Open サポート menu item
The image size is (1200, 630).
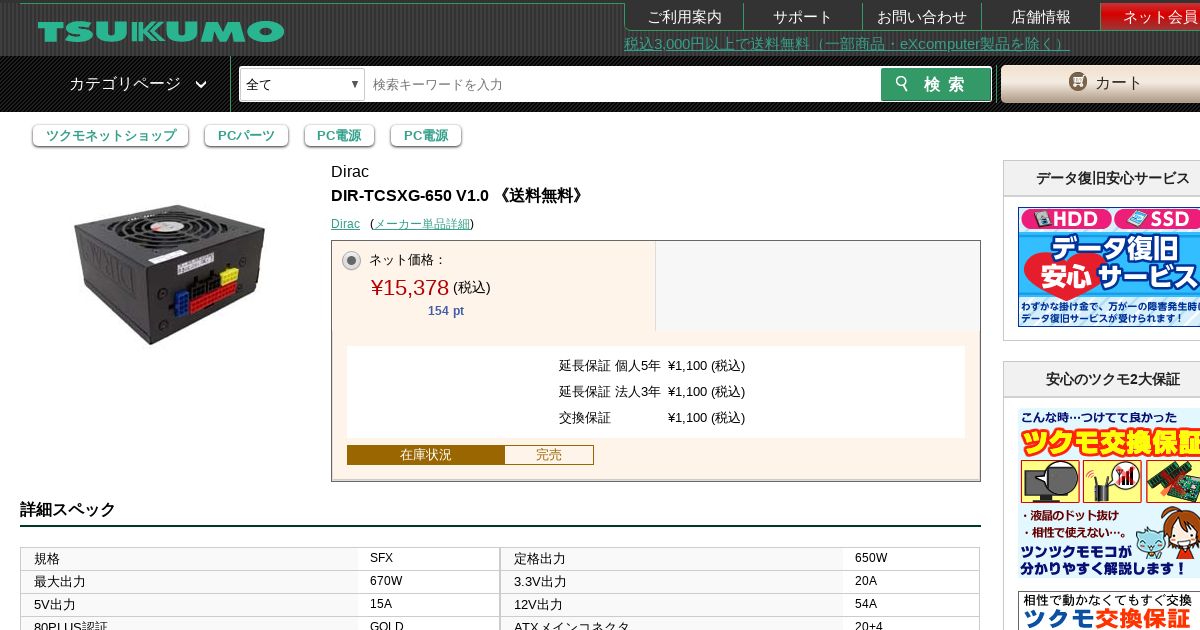tap(802, 17)
